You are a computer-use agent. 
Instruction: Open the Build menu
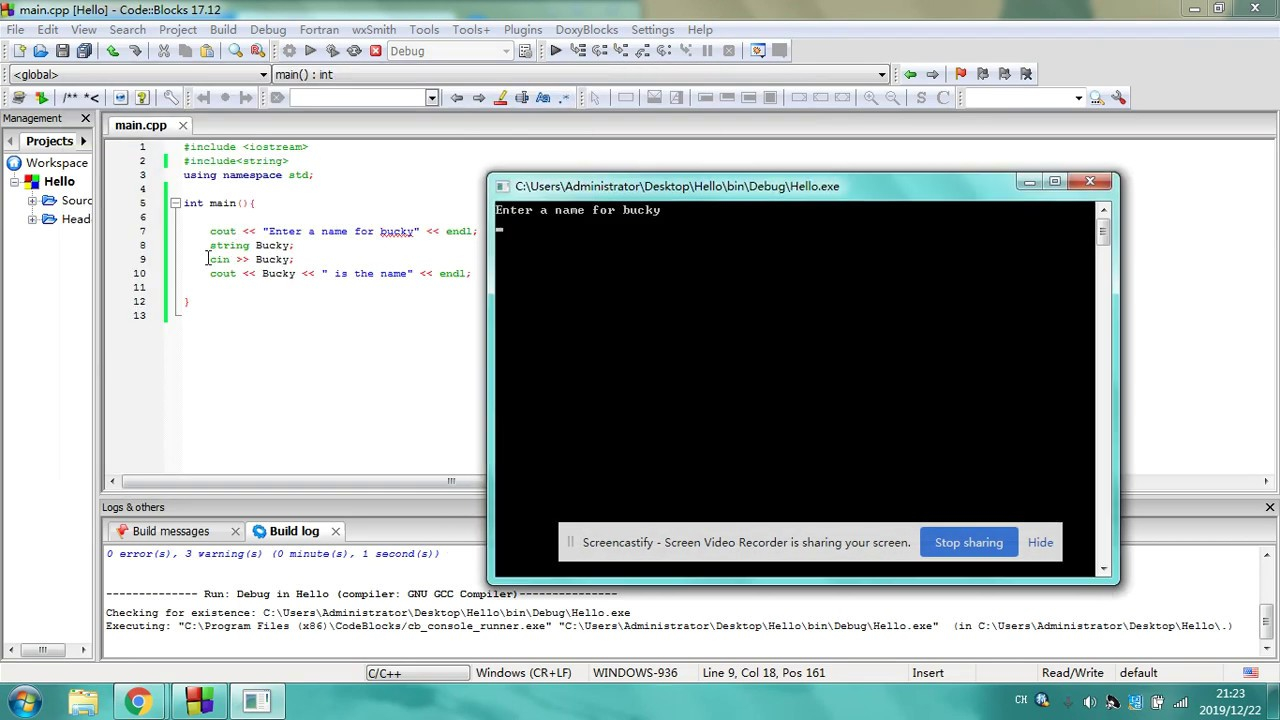[223, 29]
